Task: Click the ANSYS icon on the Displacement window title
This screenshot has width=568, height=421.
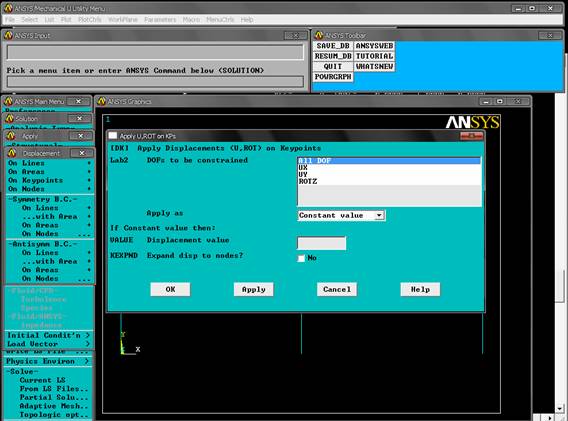Action: point(12,153)
